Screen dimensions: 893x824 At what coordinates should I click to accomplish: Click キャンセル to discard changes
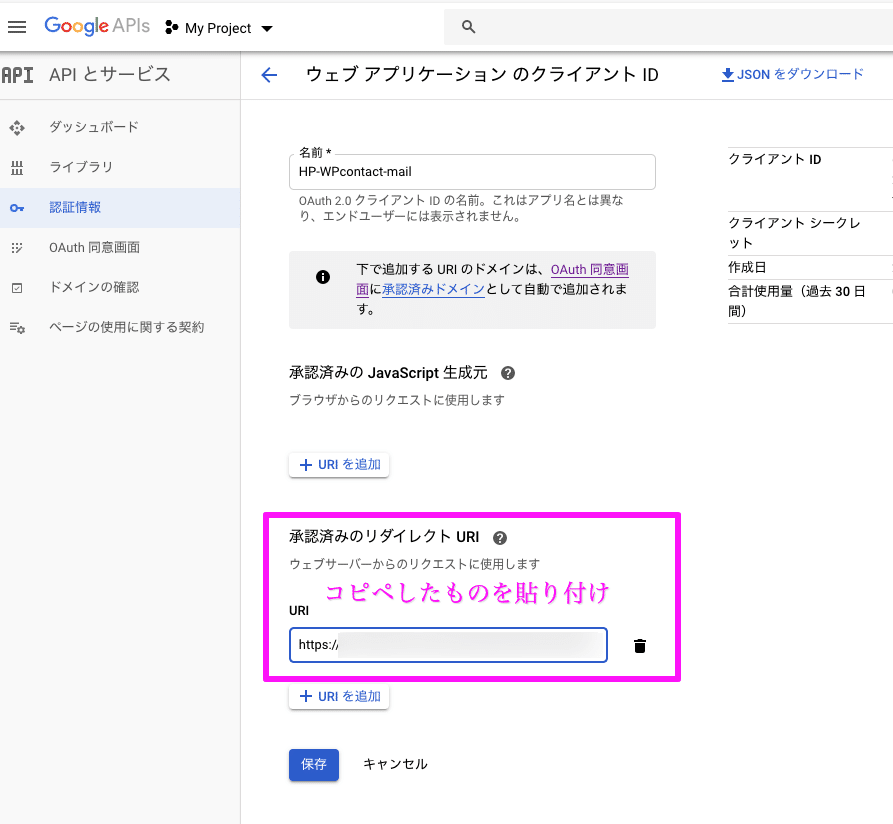point(398,764)
